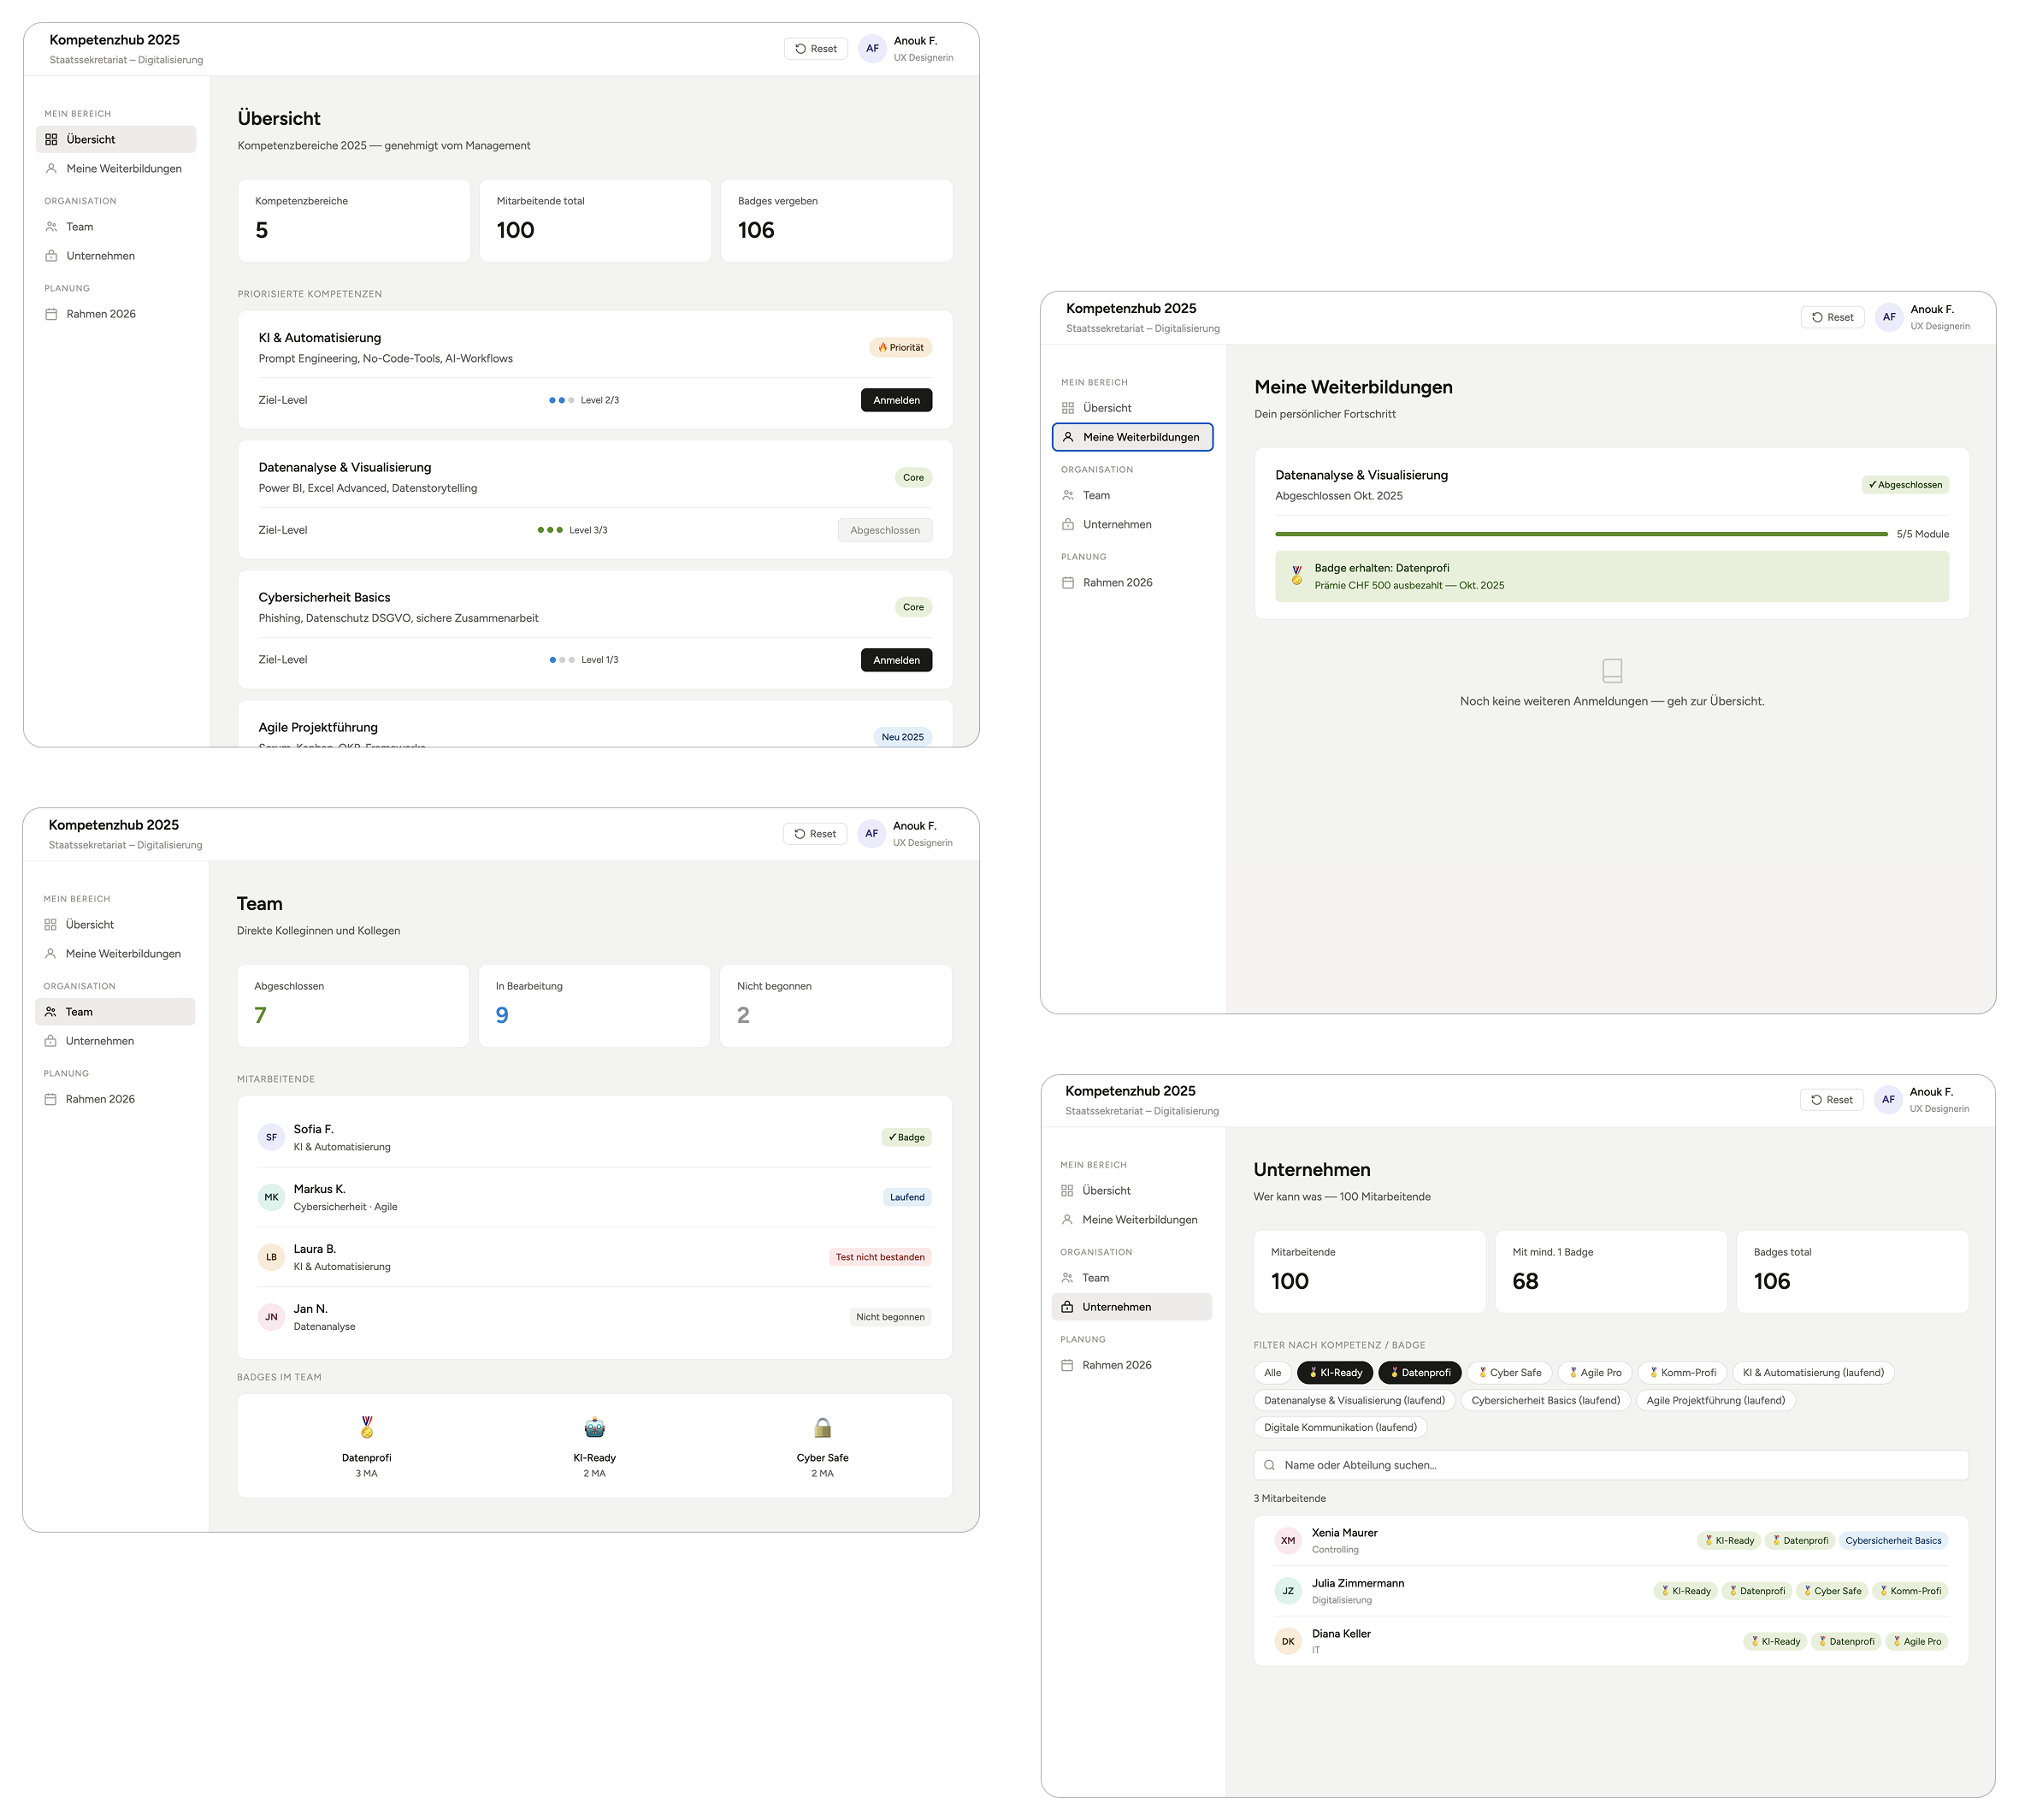Click the AF avatar in the Meine Weiterbildungen window header
Screen dimensions: 2019x1820
point(1889,317)
